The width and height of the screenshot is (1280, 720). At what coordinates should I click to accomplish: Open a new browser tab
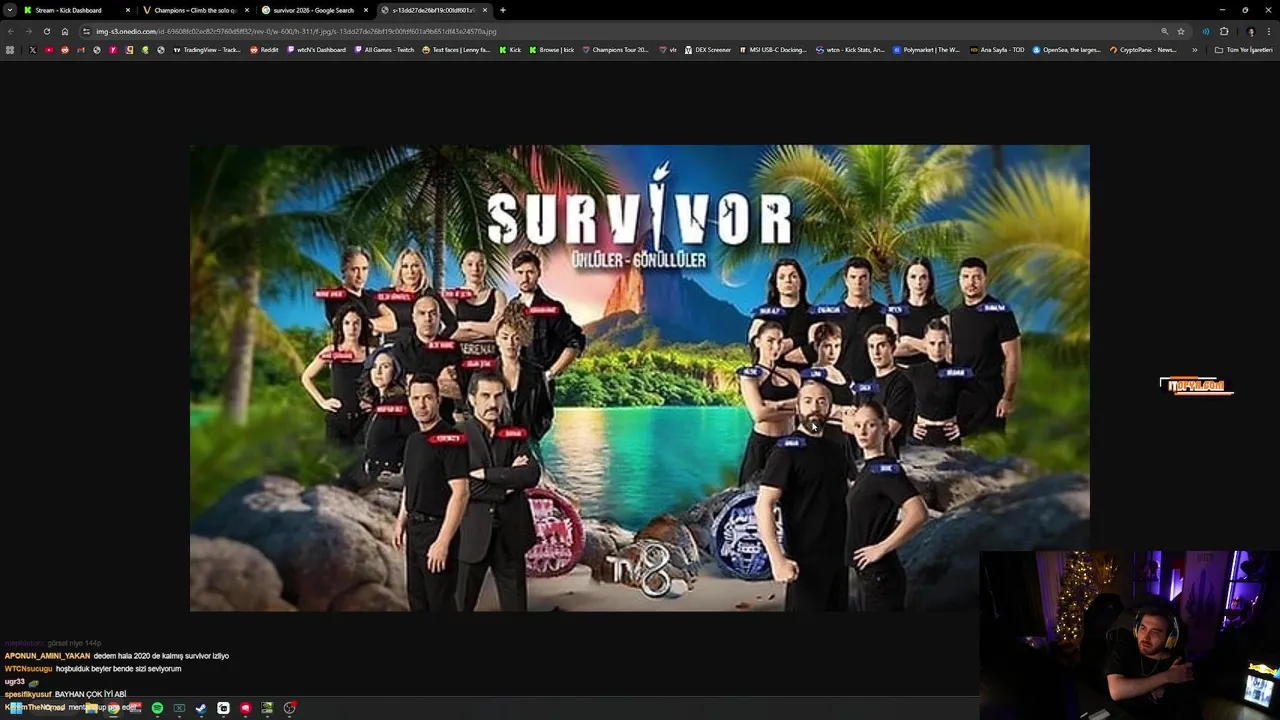[502, 10]
